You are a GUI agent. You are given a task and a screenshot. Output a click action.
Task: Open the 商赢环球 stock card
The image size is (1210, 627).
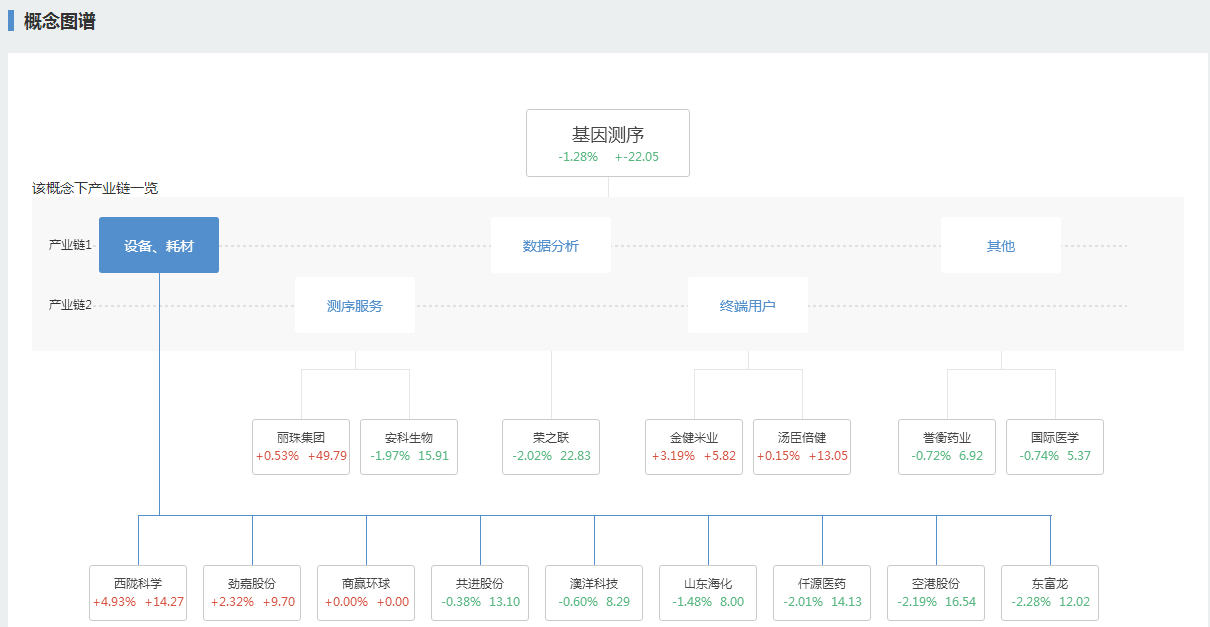[x=366, y=593]
